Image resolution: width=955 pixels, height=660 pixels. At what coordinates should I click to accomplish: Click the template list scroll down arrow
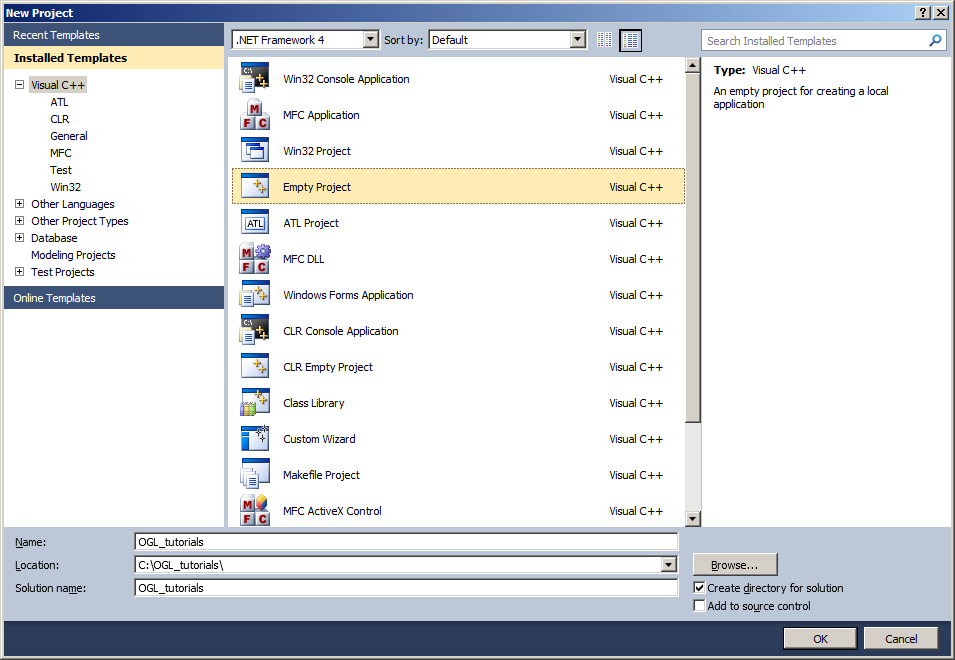coord(692,519)
